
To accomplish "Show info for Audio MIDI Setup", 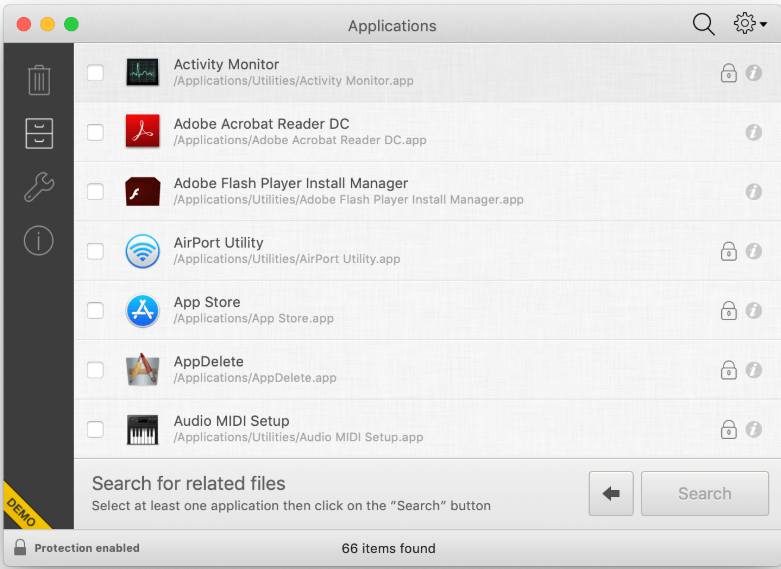I will pyautogui.click(x=754, y=429).
